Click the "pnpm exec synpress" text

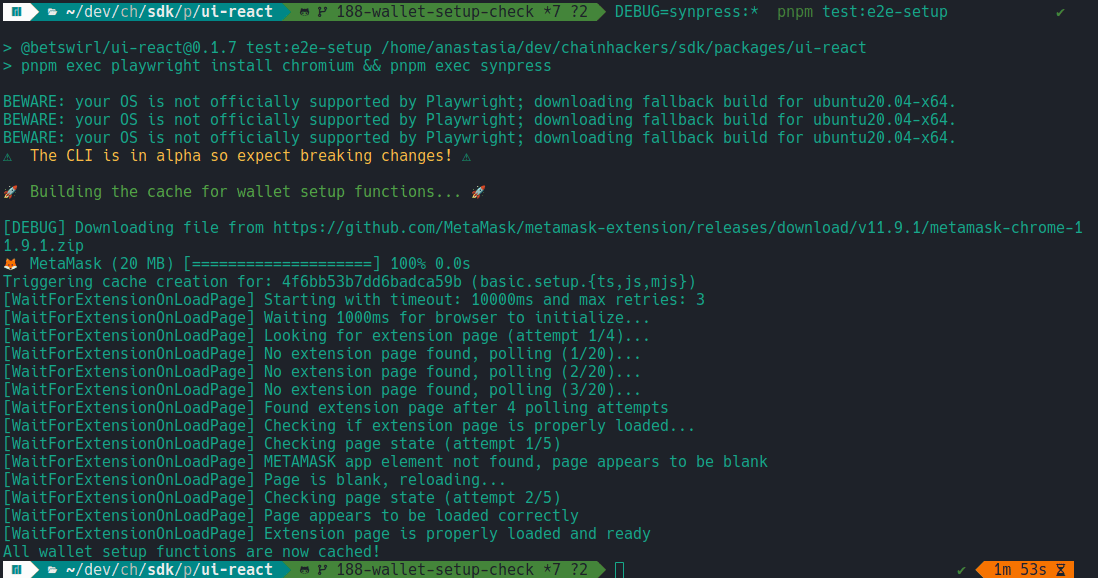click(471, 66)
